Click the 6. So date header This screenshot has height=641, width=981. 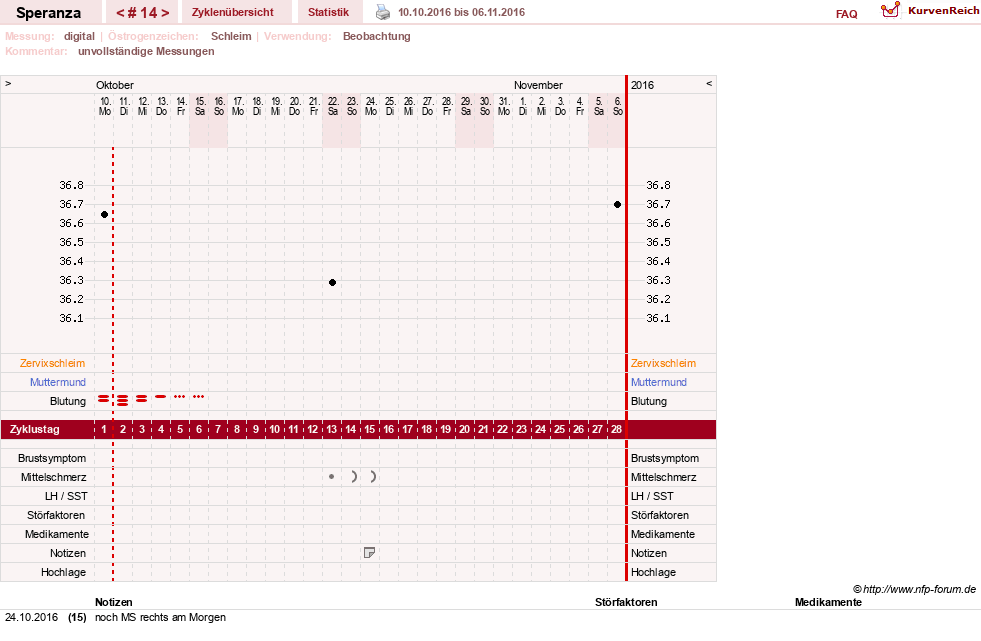618,106
